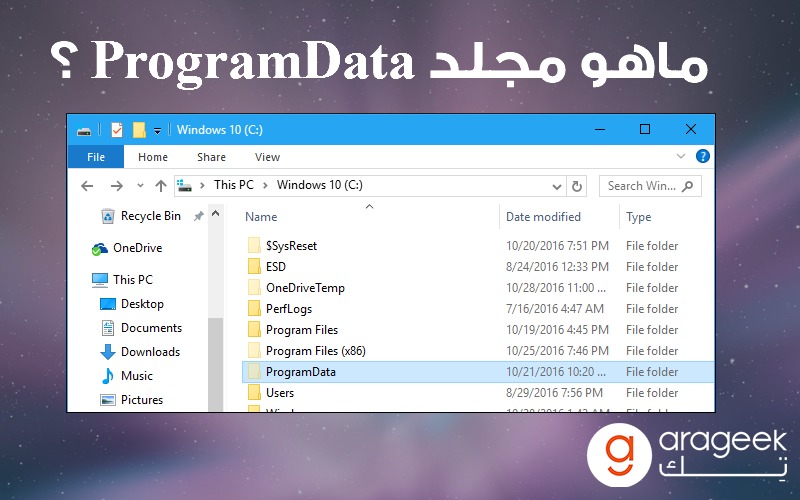Select the ProgramData folder
Viewport: 800px width, 500px height.
pos(478,372)
